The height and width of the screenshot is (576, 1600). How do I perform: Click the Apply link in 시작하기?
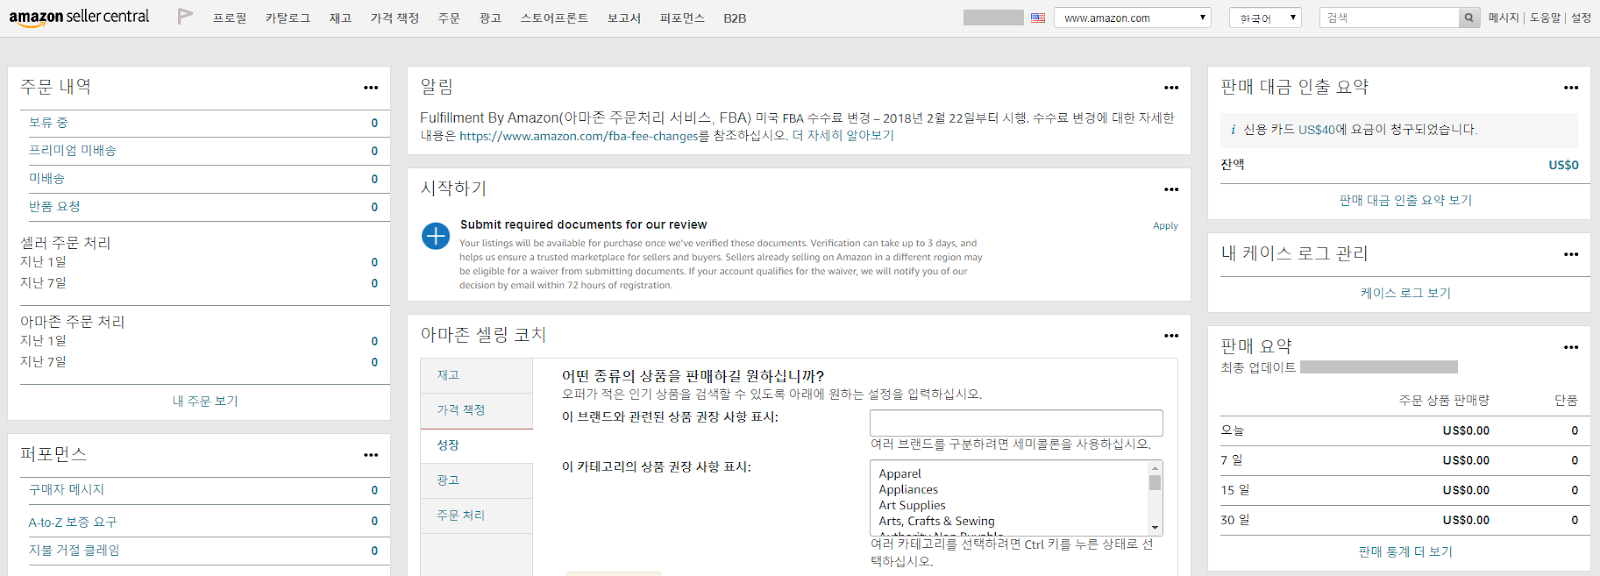click(1165, 226)
